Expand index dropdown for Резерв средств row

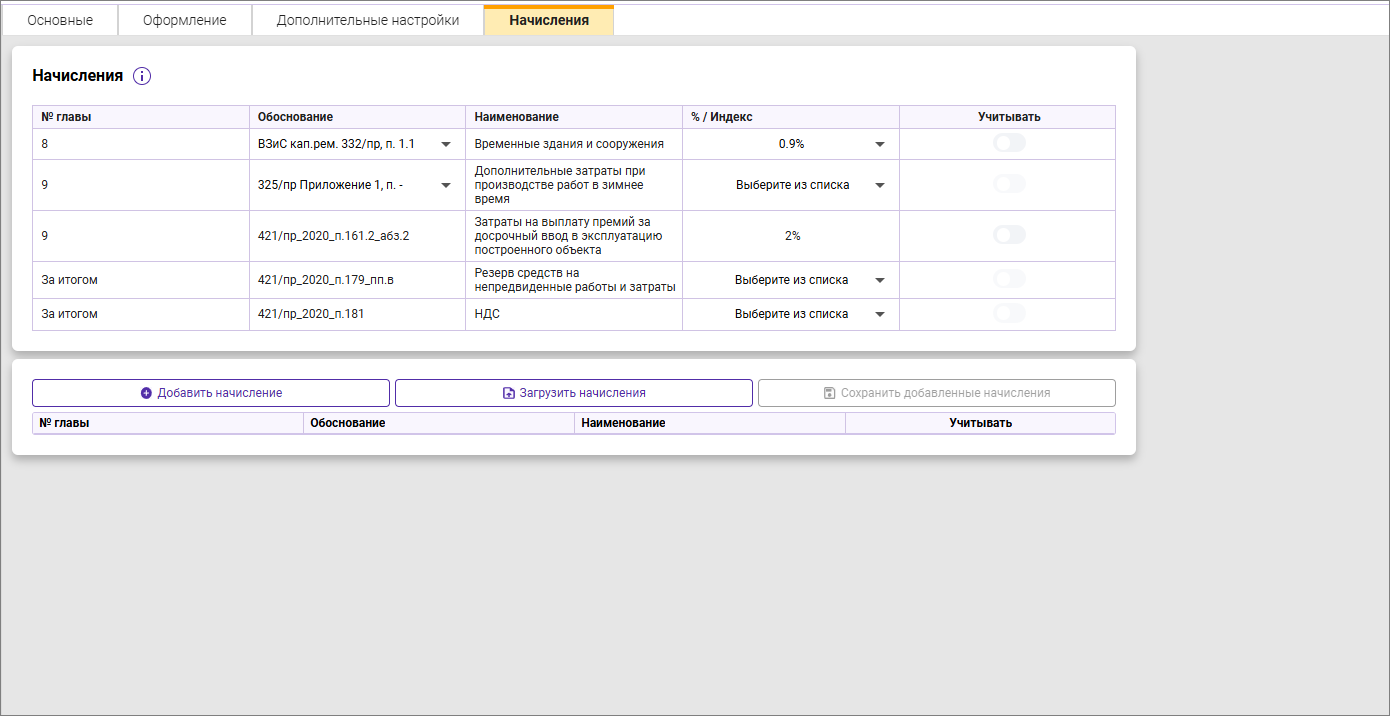point(880,280)
